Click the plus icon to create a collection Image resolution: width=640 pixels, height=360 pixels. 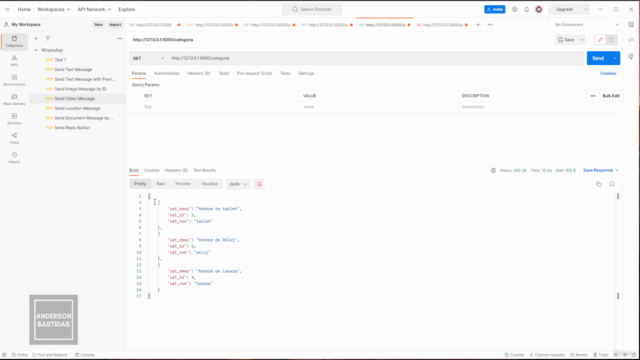point(36,38)
